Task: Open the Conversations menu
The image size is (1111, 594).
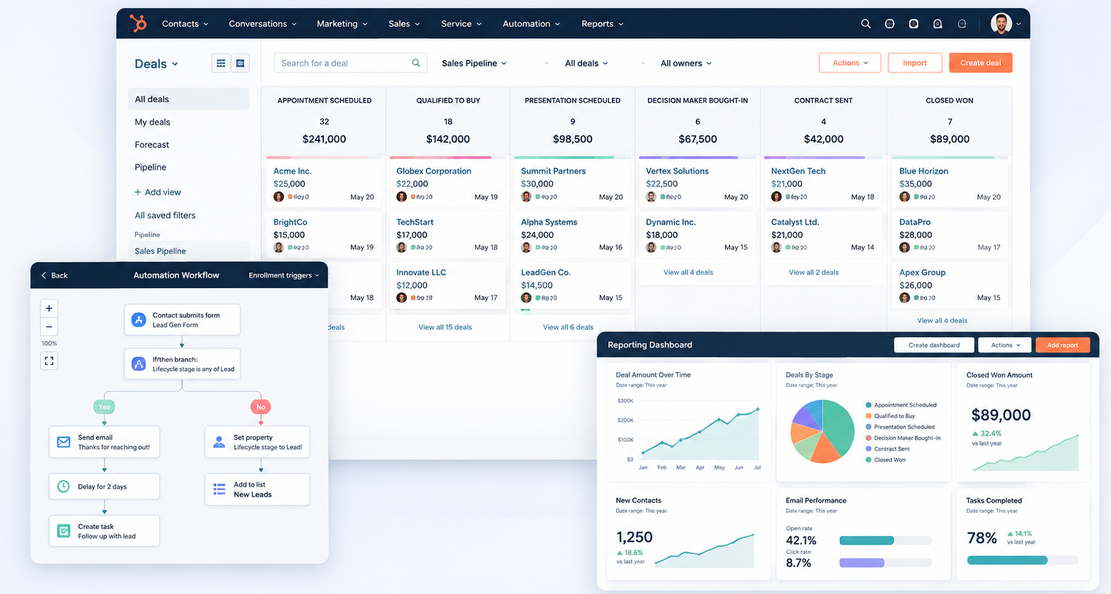Action: [262, 23]
